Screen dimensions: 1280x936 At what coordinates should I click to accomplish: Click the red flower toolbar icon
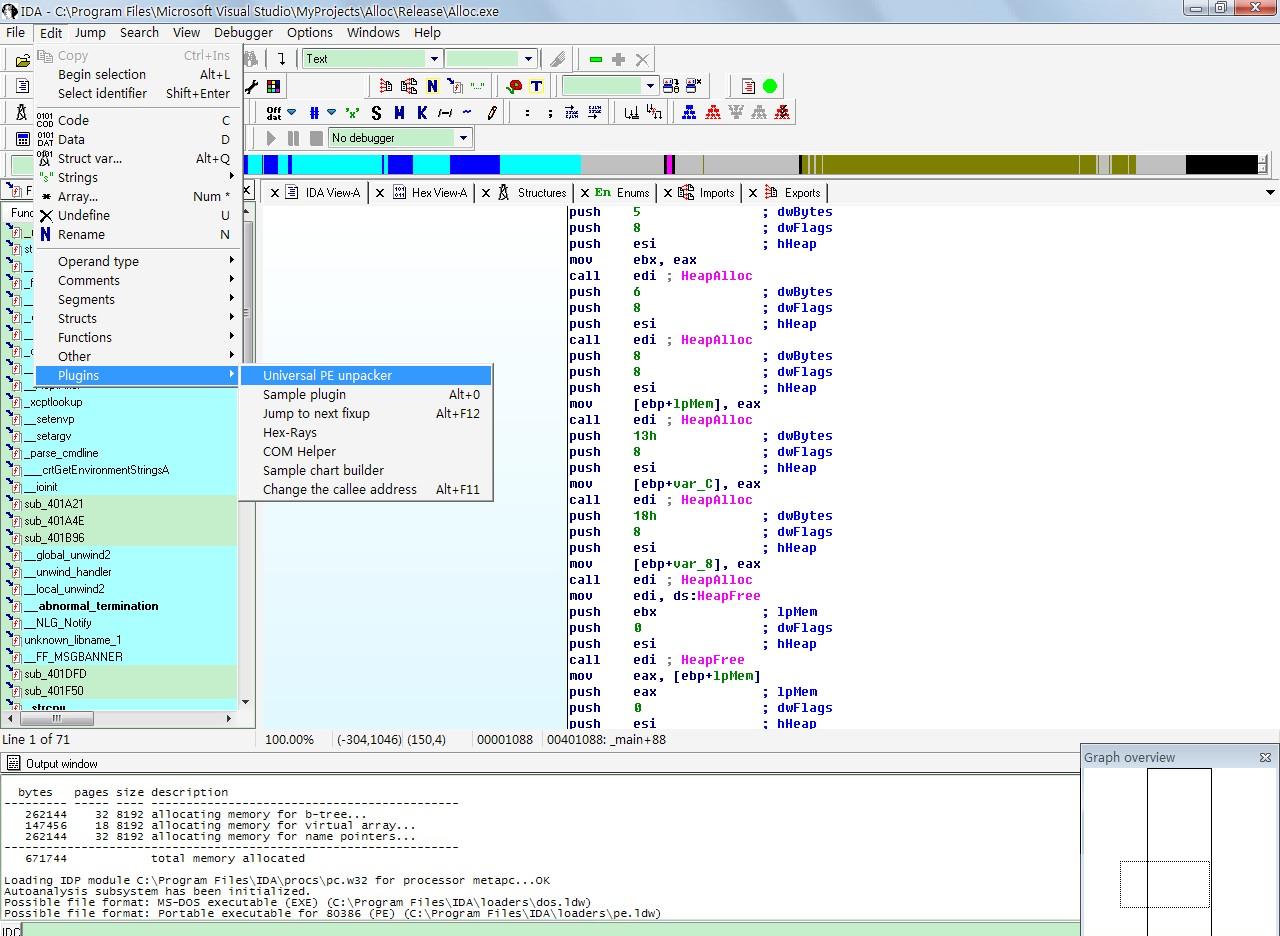514,86
